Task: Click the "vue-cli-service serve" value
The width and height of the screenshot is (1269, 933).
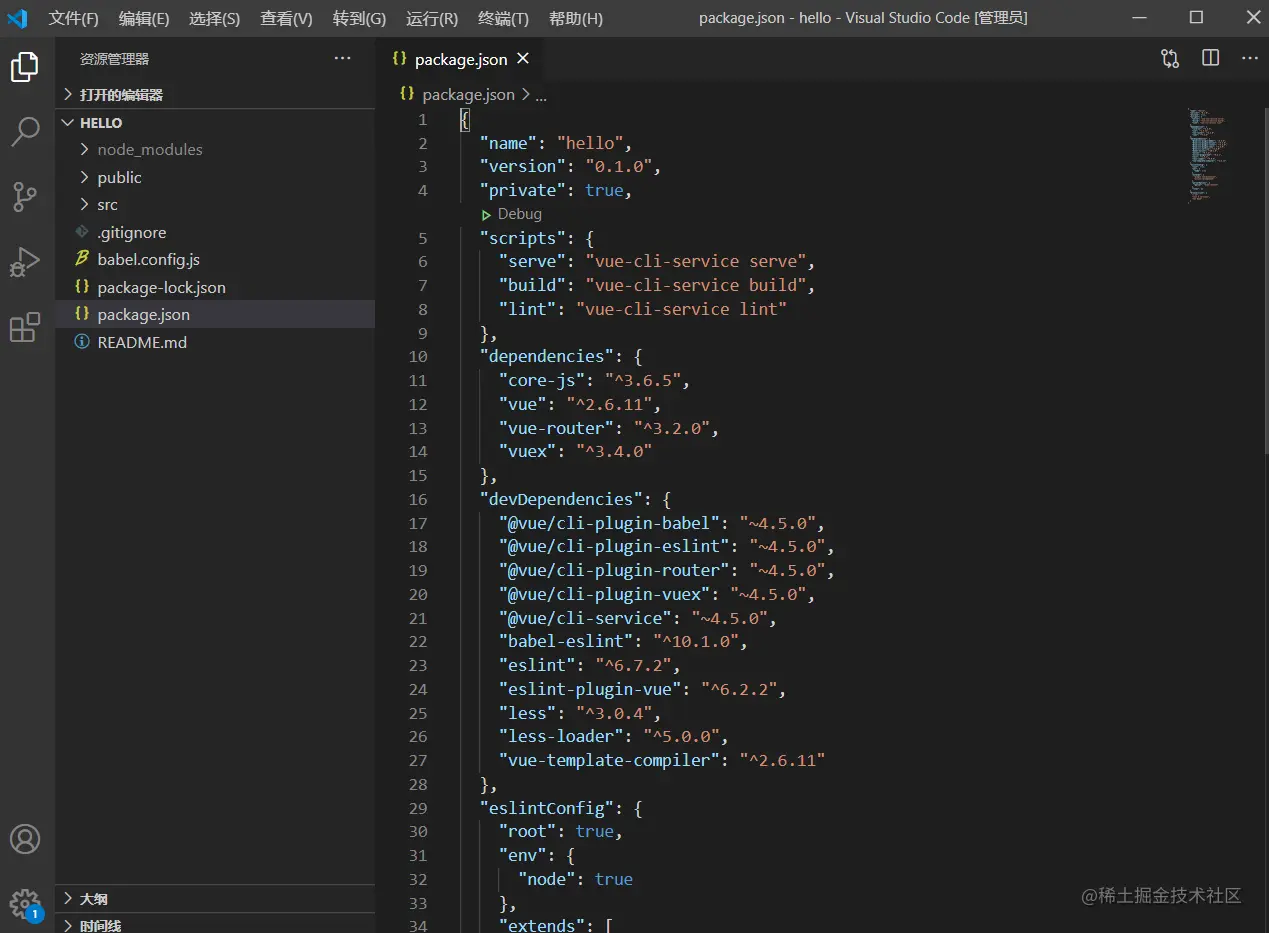Action: [x=695, y=261]
